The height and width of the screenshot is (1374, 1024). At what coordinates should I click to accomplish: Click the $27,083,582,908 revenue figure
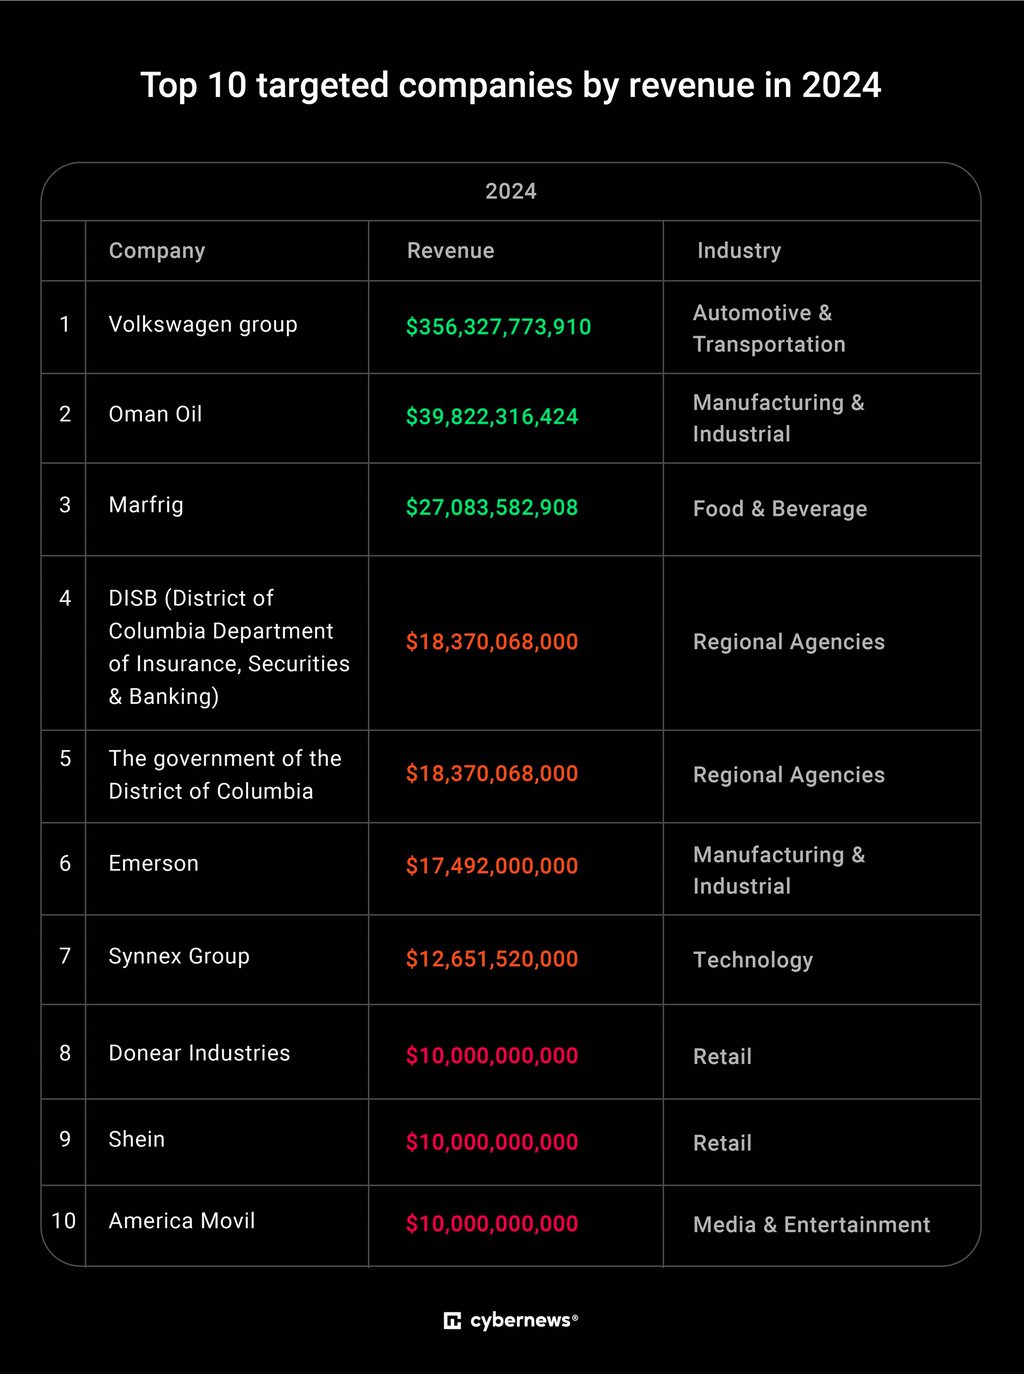click(x=491, y=508)
